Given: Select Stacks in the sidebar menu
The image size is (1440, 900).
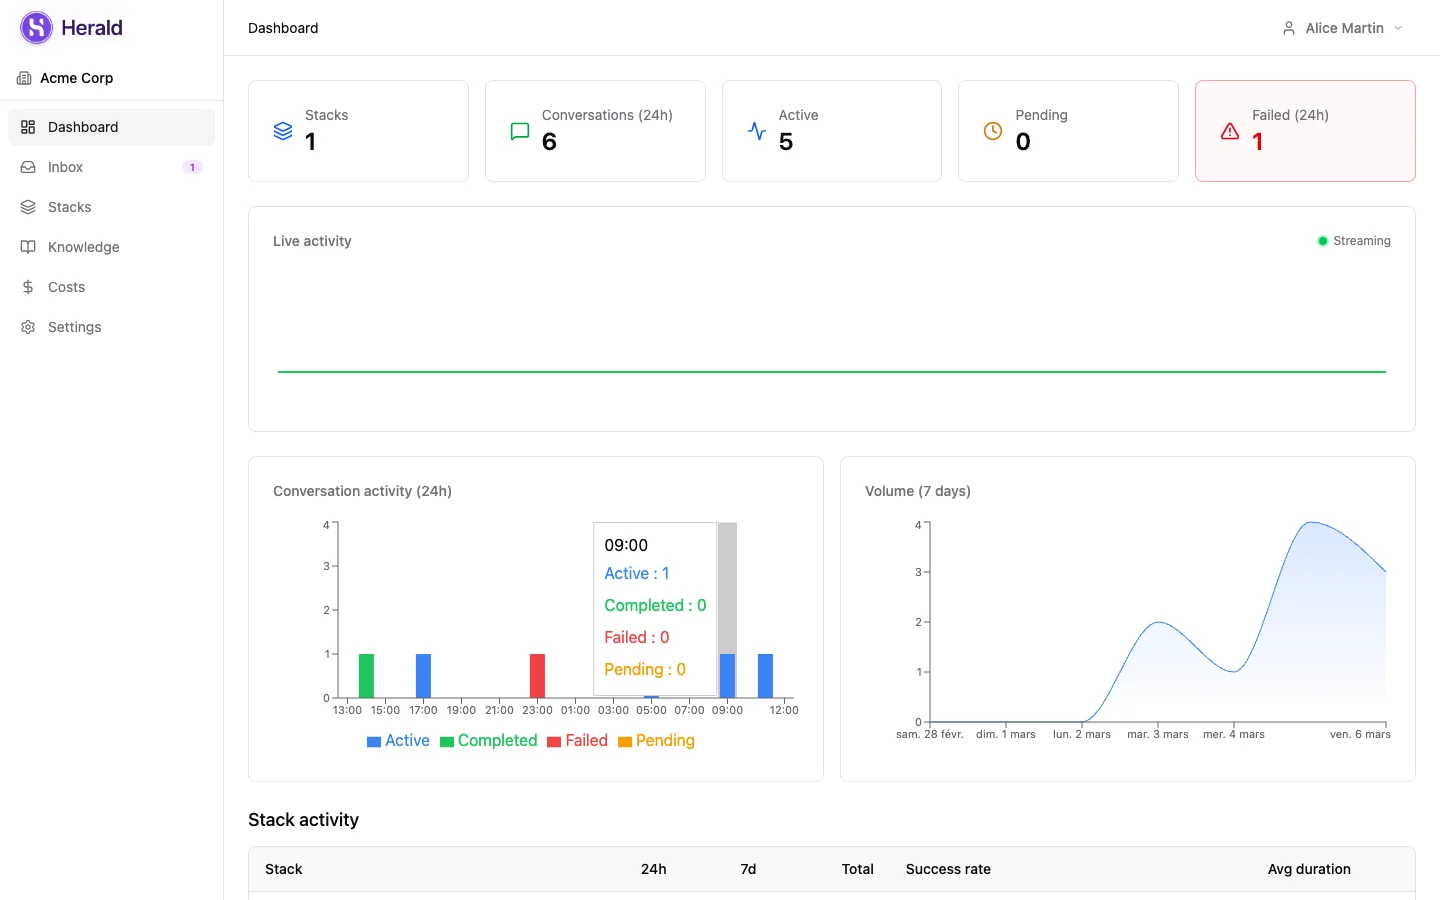Looking at the screenshot, I should pyautogui.click(x=69, y=207).
